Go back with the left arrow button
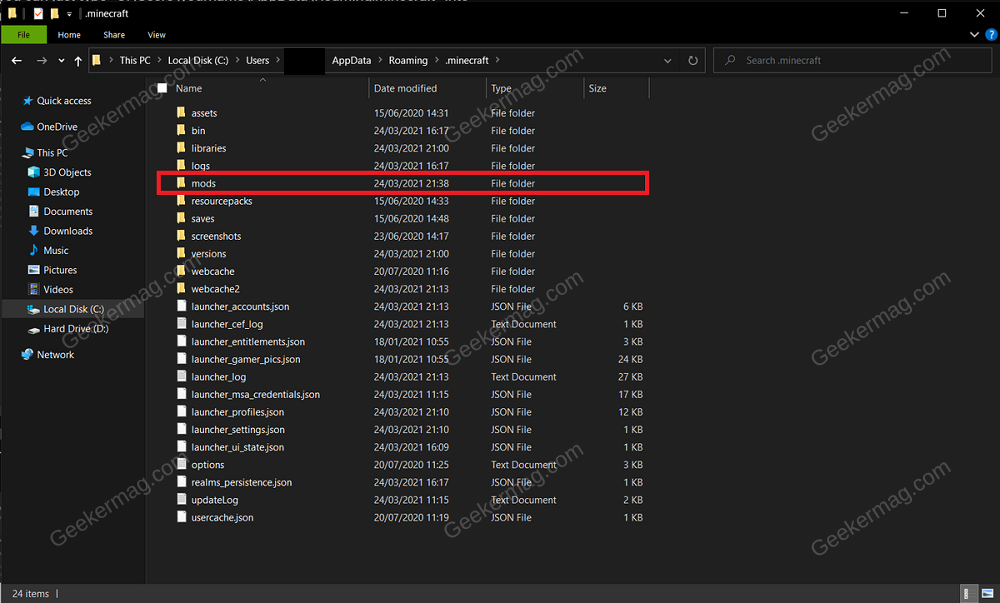 coord(17,61)
